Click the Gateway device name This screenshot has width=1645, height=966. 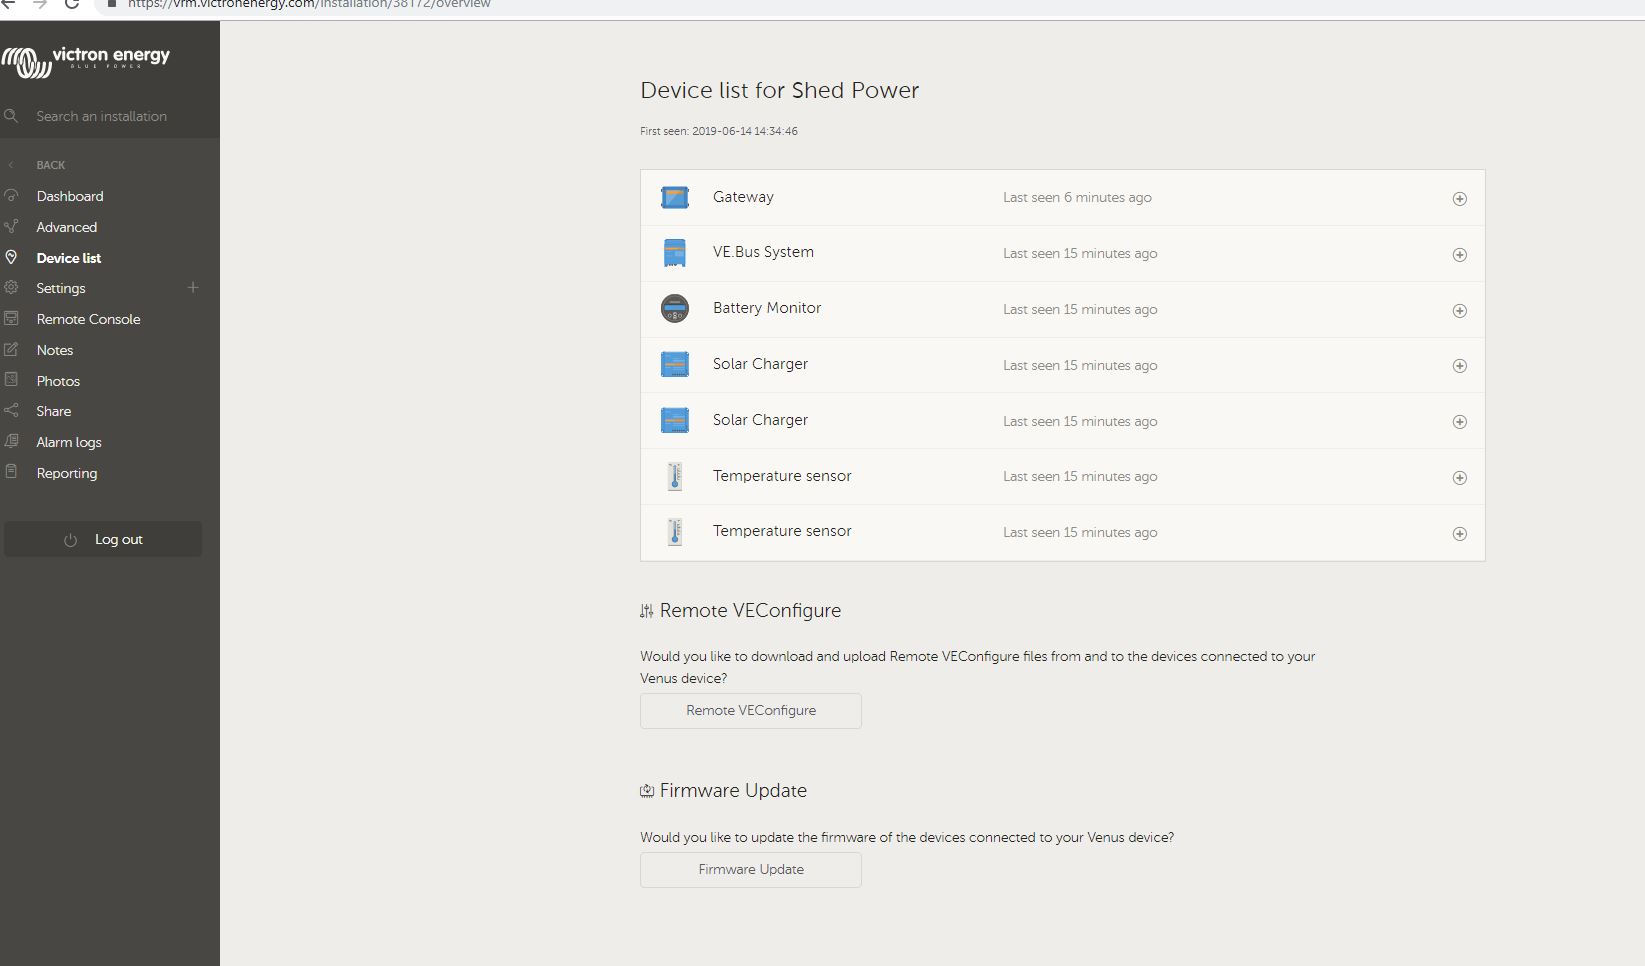pyautogui.click(x=743, y=197)
